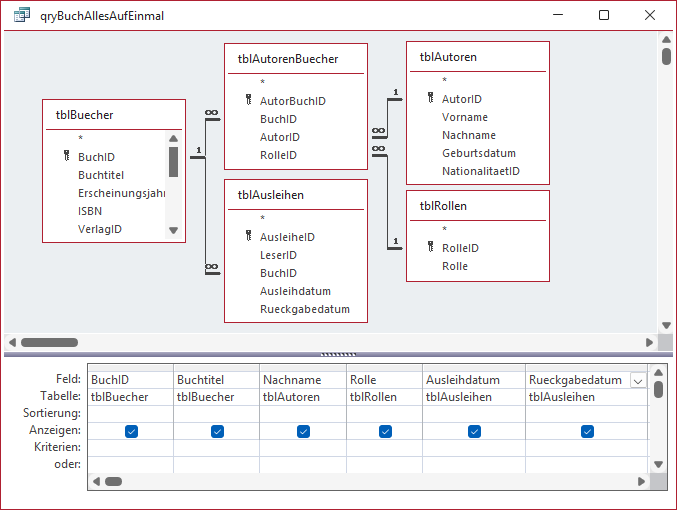Click the up arrow of the tblBuecher field list

pyautogui.click(x=174, y=139)
